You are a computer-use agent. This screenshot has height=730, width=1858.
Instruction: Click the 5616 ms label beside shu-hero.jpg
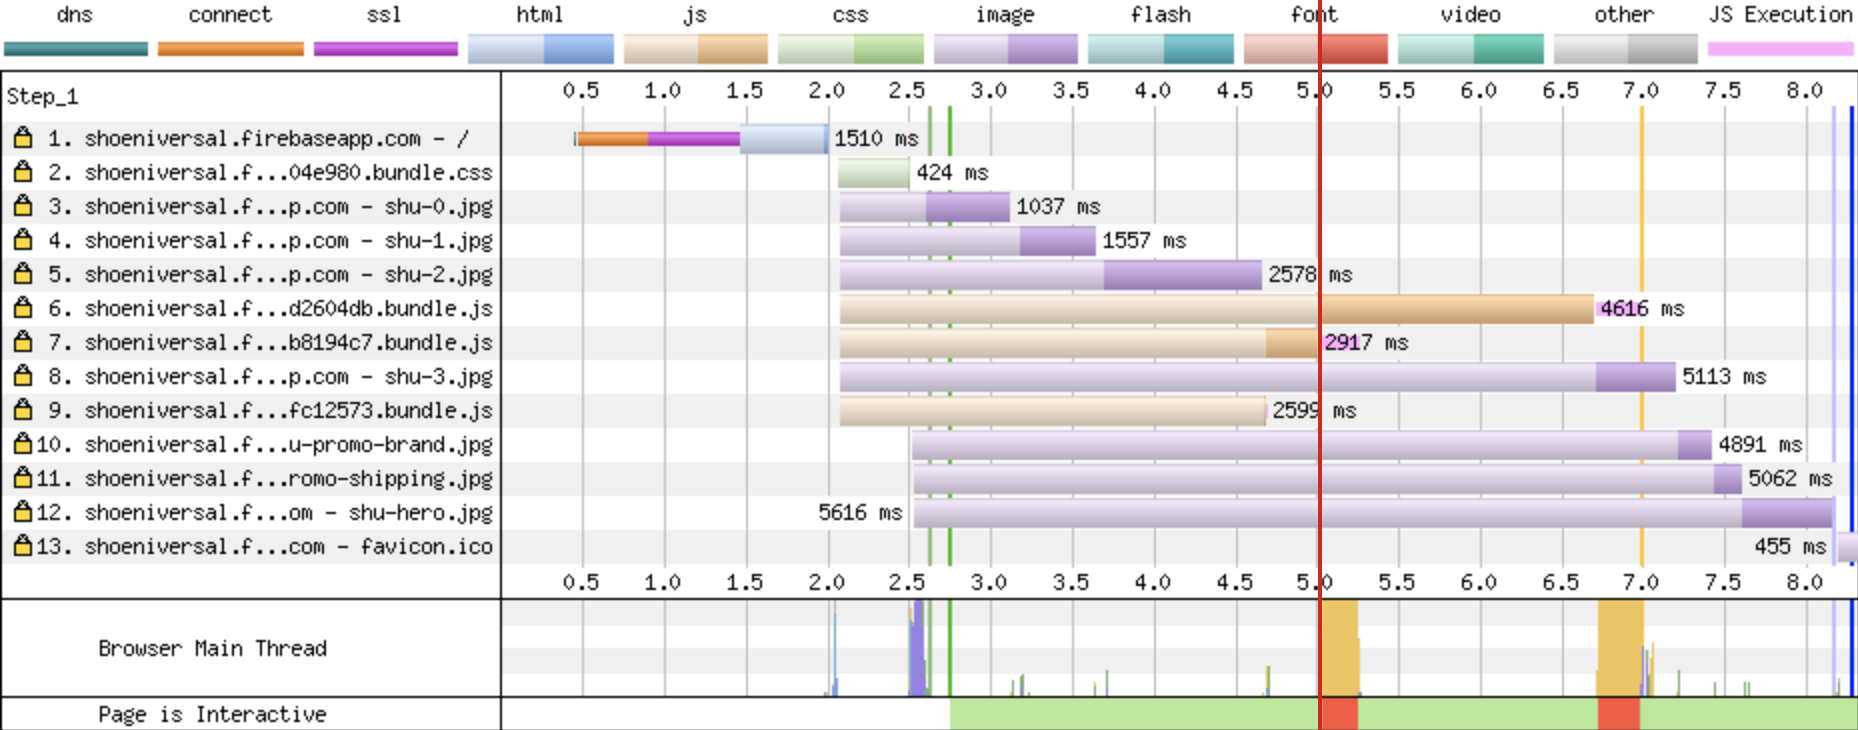860,512
